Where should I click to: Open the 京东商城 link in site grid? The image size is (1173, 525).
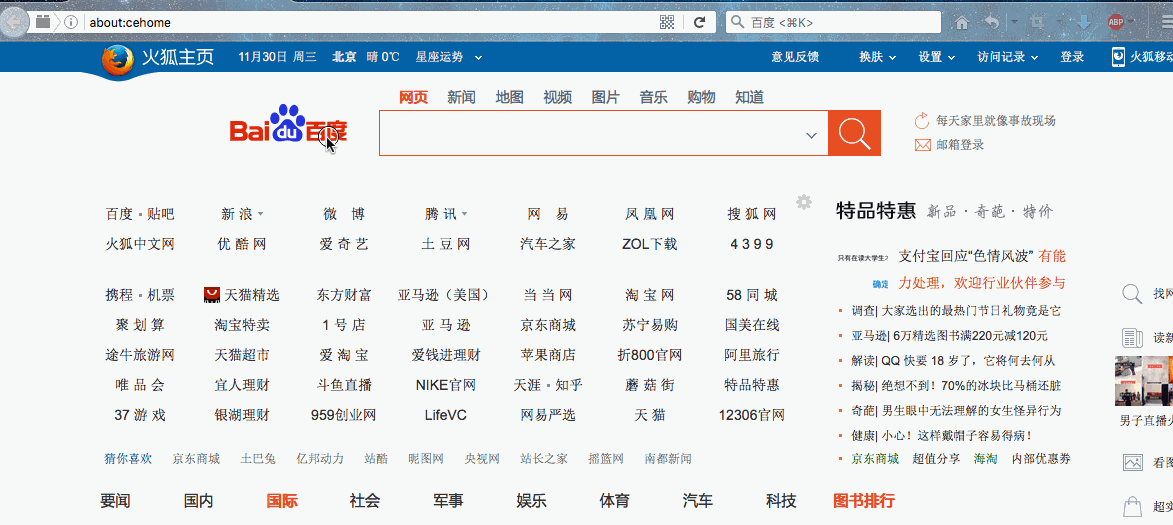coord(548,325)
